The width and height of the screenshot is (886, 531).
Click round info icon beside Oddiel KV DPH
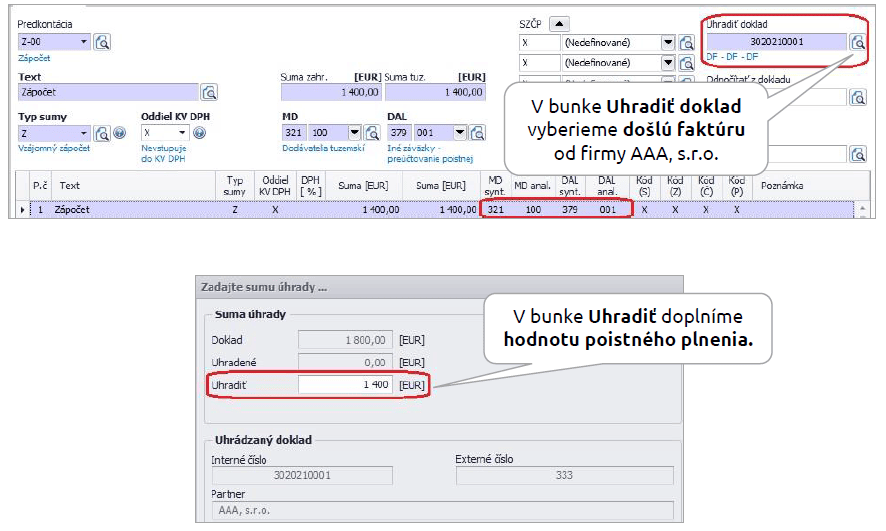point(199,133)
